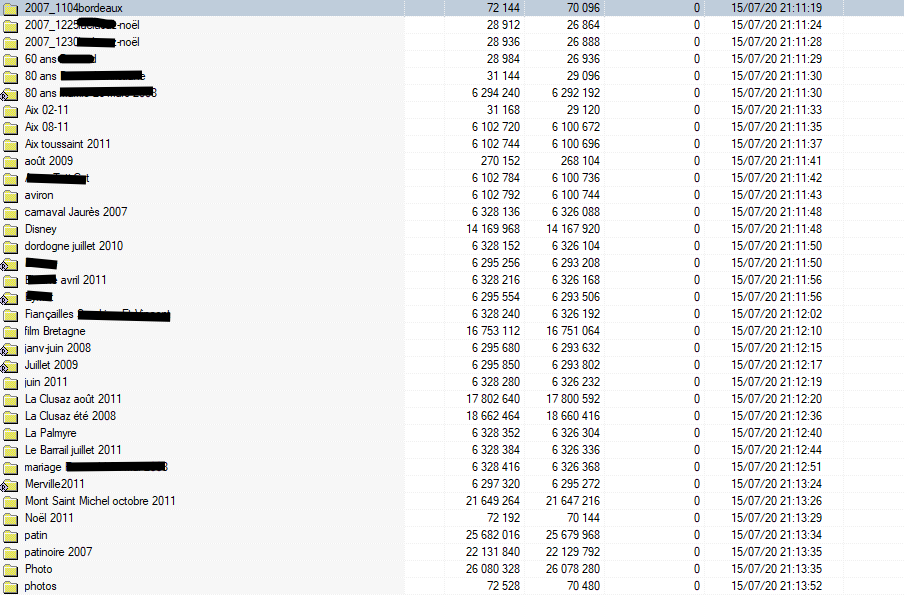This screenshot has height=595, width=904.
Task: Select dordogne juillet 2010 folder name
Action: pos(73,246)
